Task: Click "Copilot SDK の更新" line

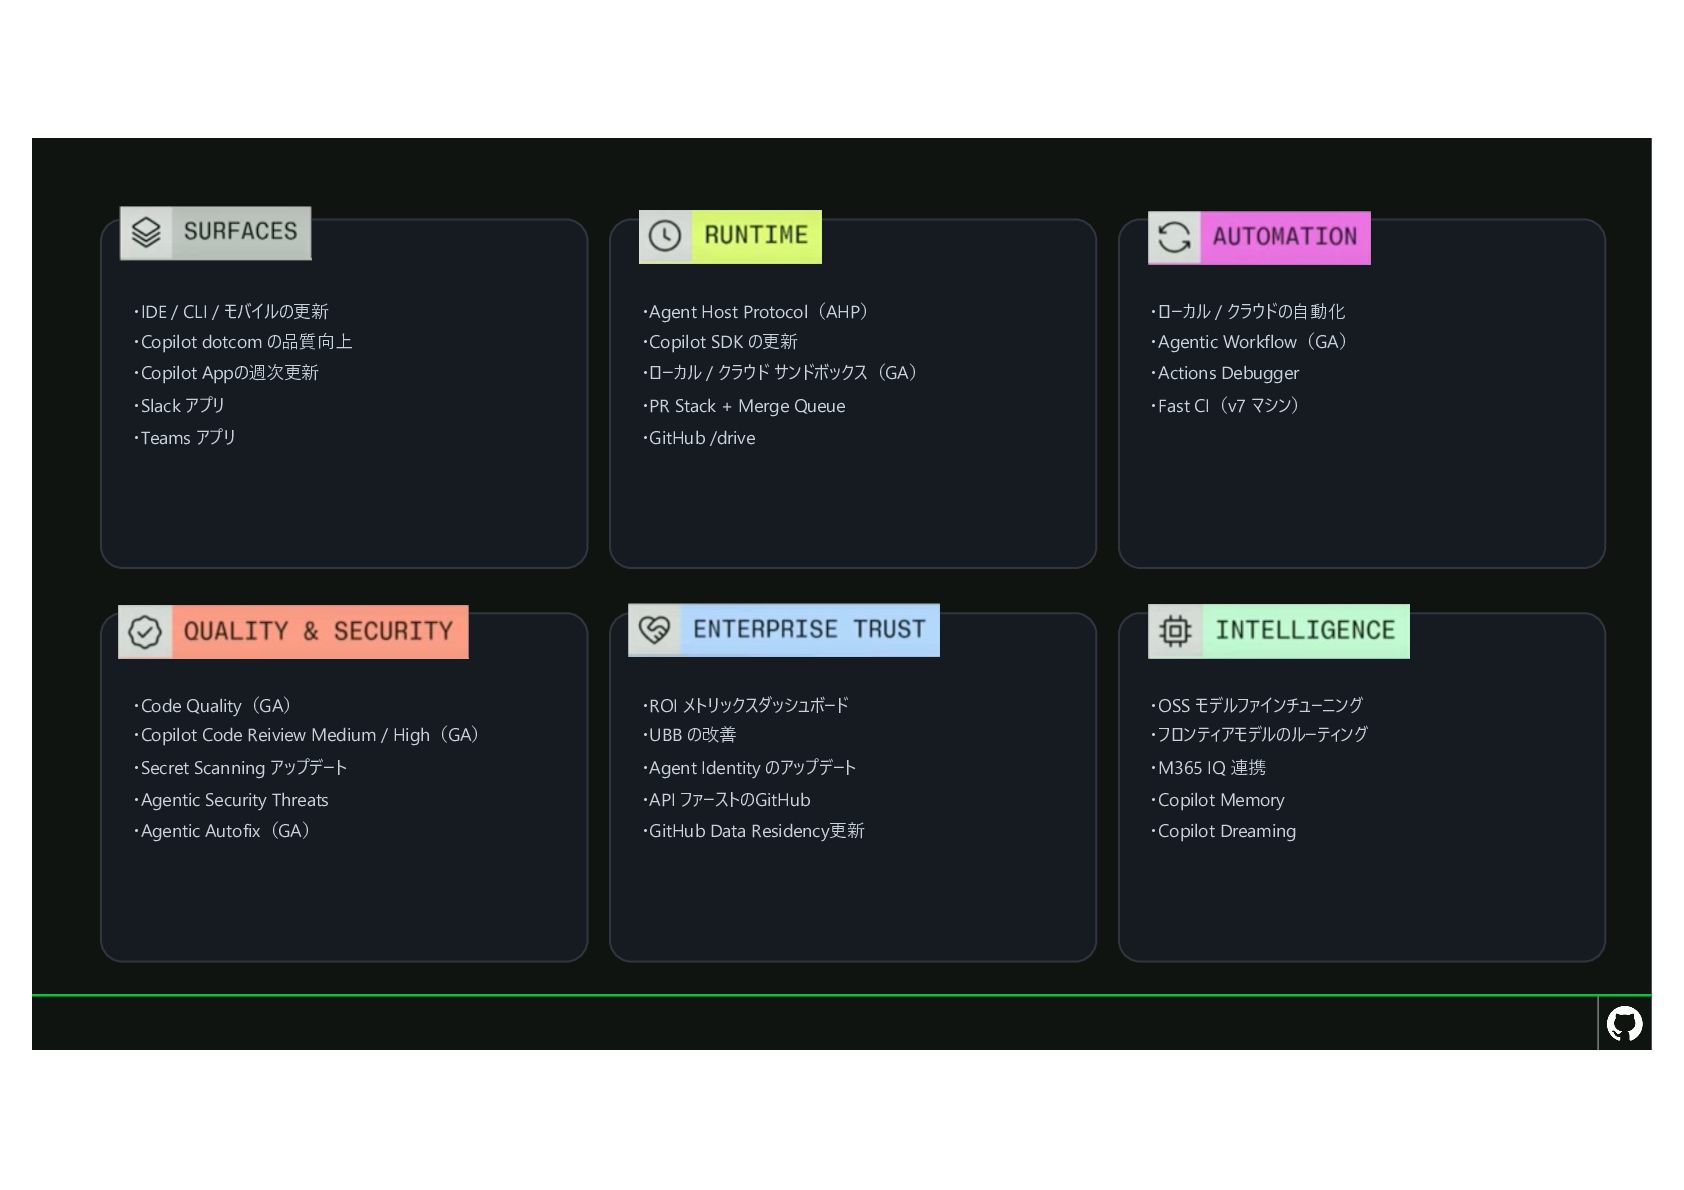Action: click(x=720, y=342)
